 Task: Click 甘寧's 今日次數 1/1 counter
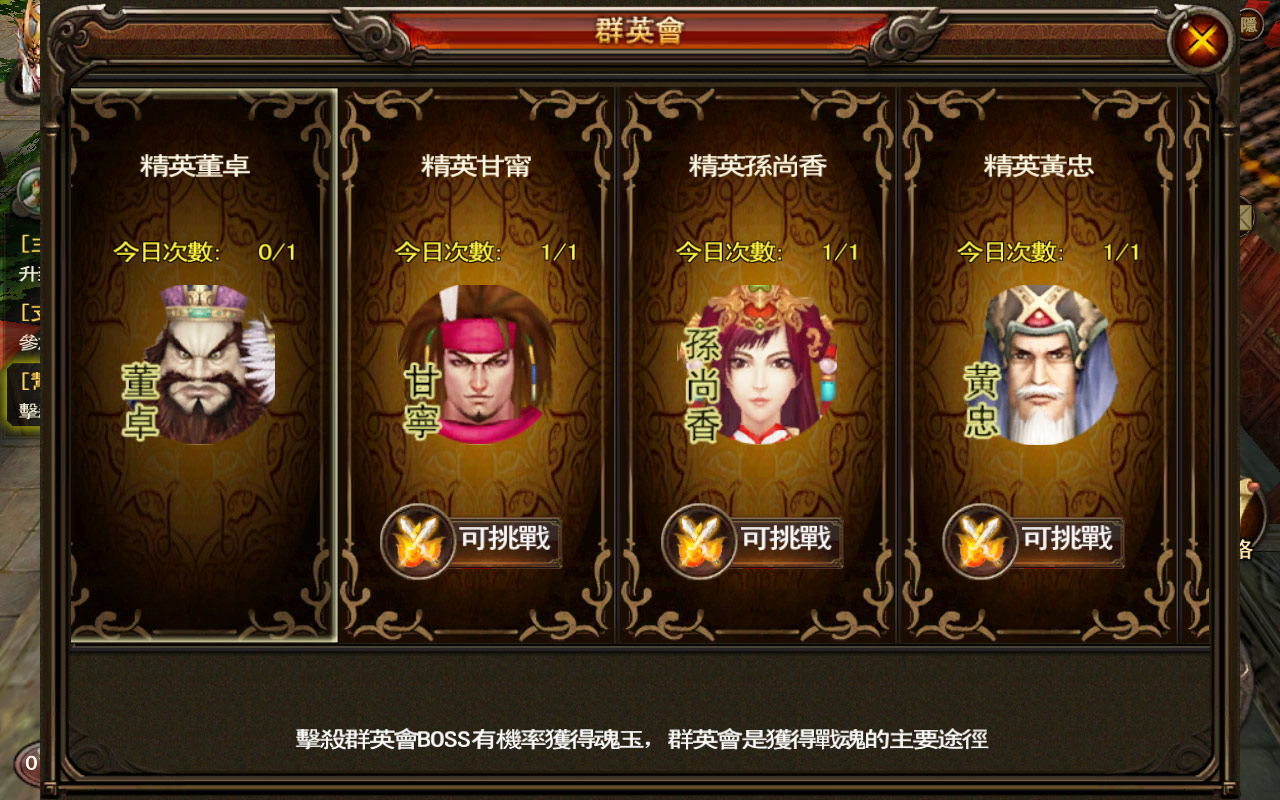pos(486,252)
